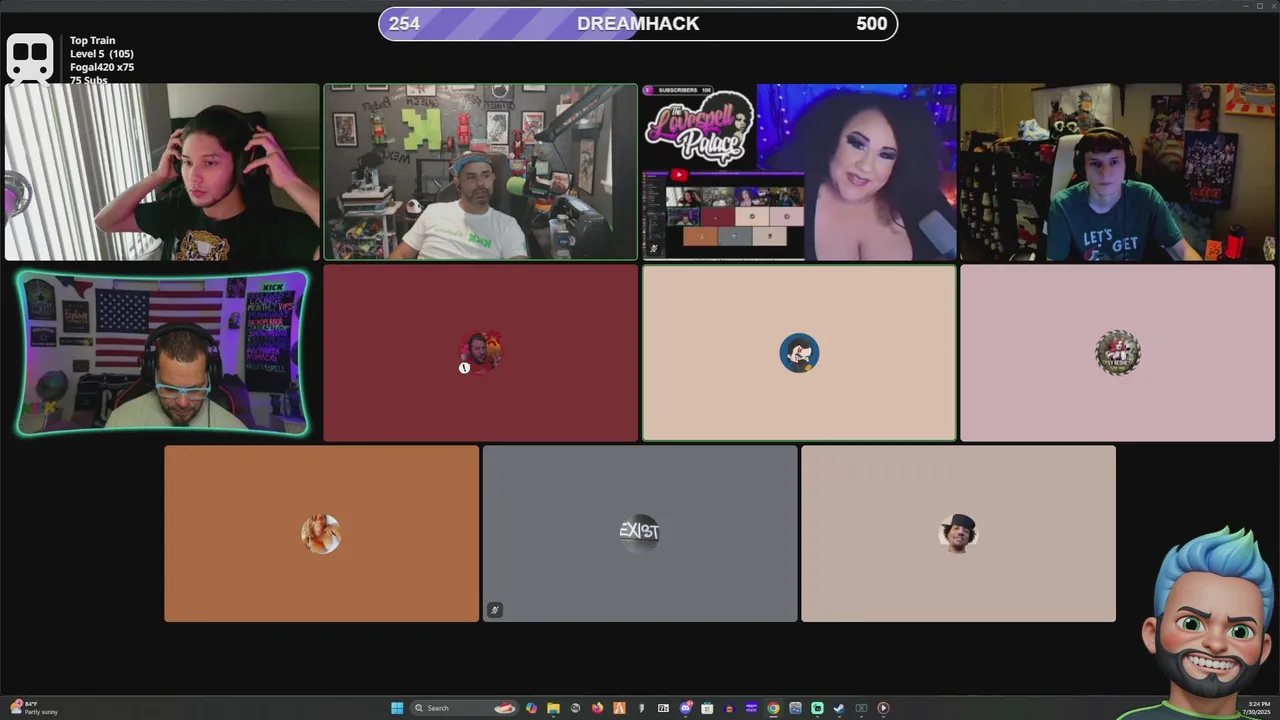Click the Level 5 (105) text
The height and width of the screenshot is (720, 1280).
click(x=101, y=54)
